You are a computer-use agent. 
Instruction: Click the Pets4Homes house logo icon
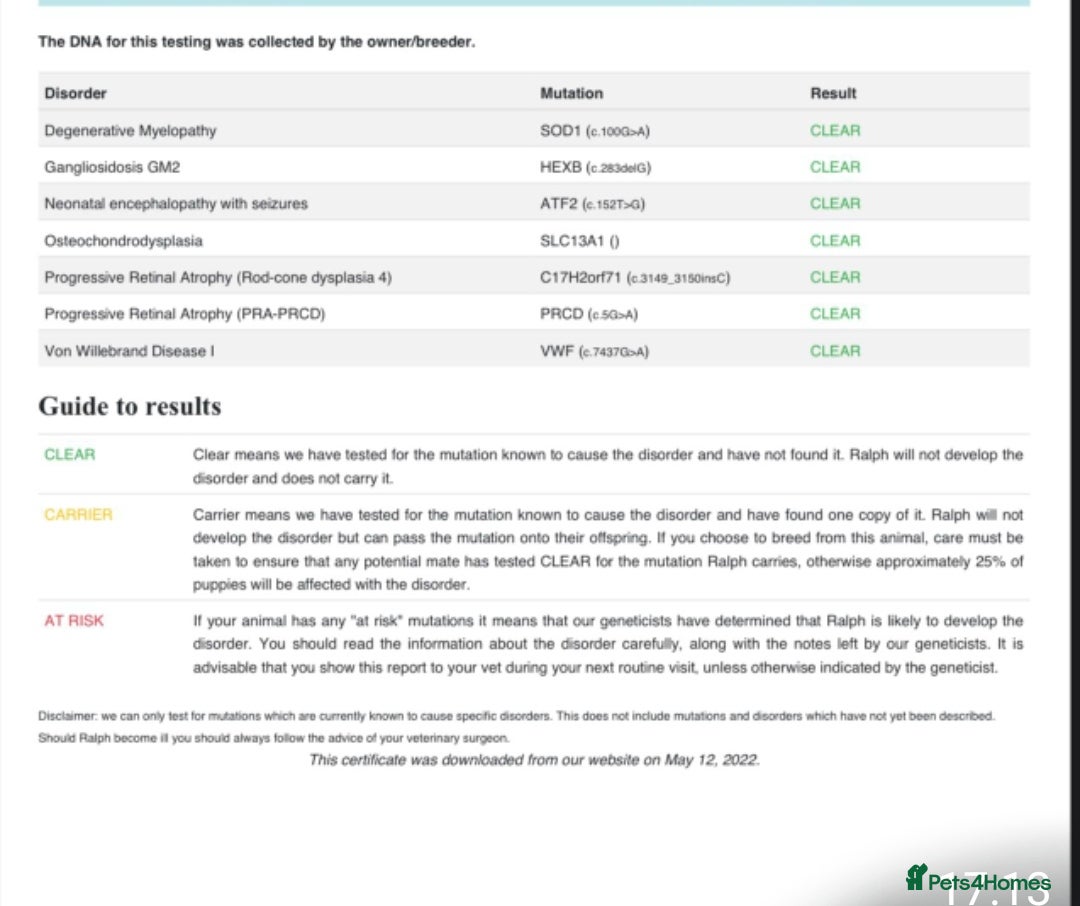[x=916, y=877]
